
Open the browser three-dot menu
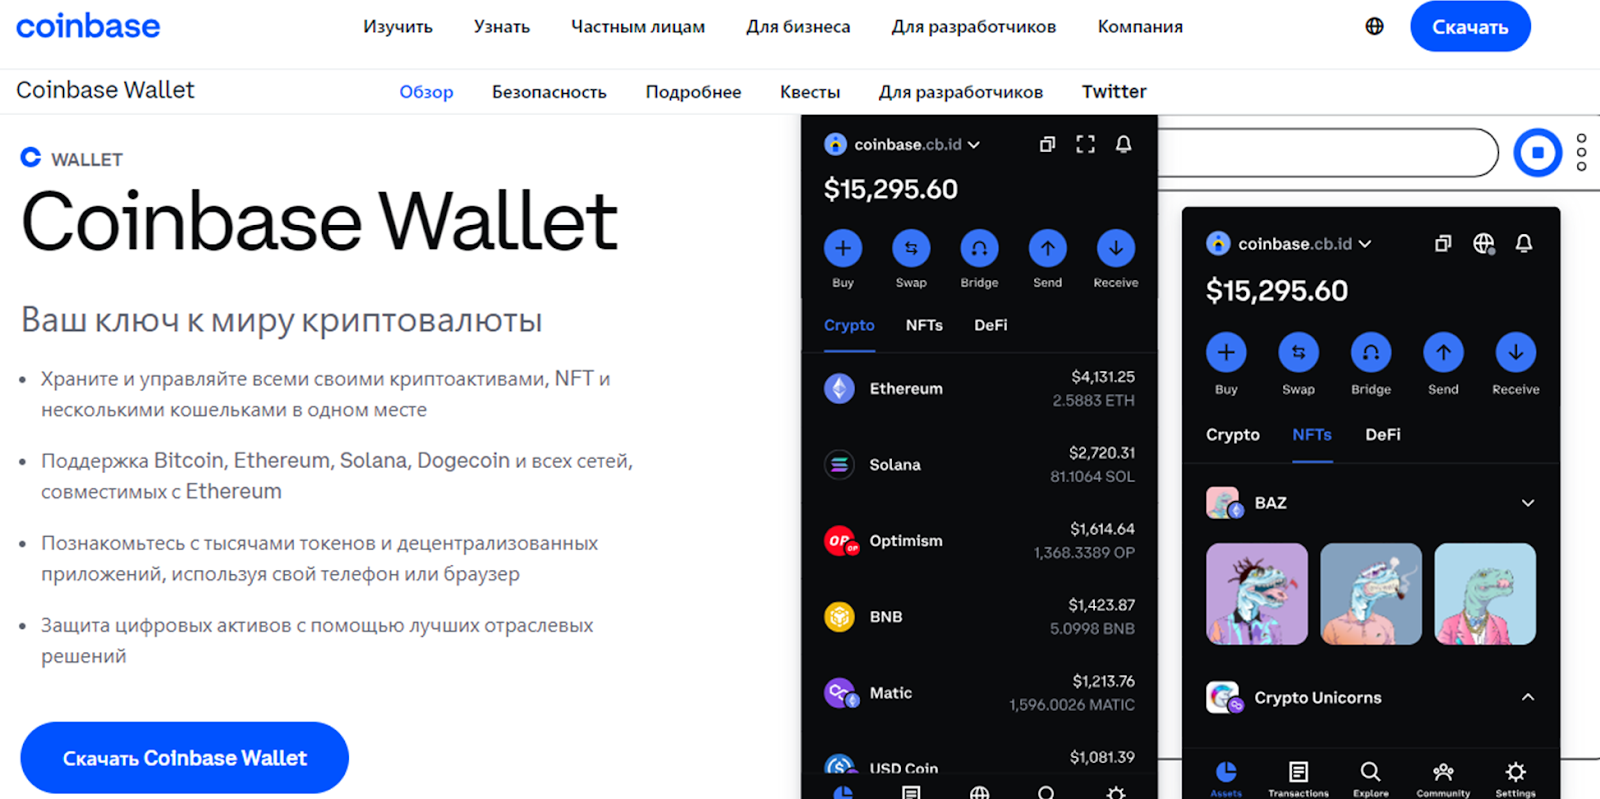pyautogui.click(x=1581, y=152)
